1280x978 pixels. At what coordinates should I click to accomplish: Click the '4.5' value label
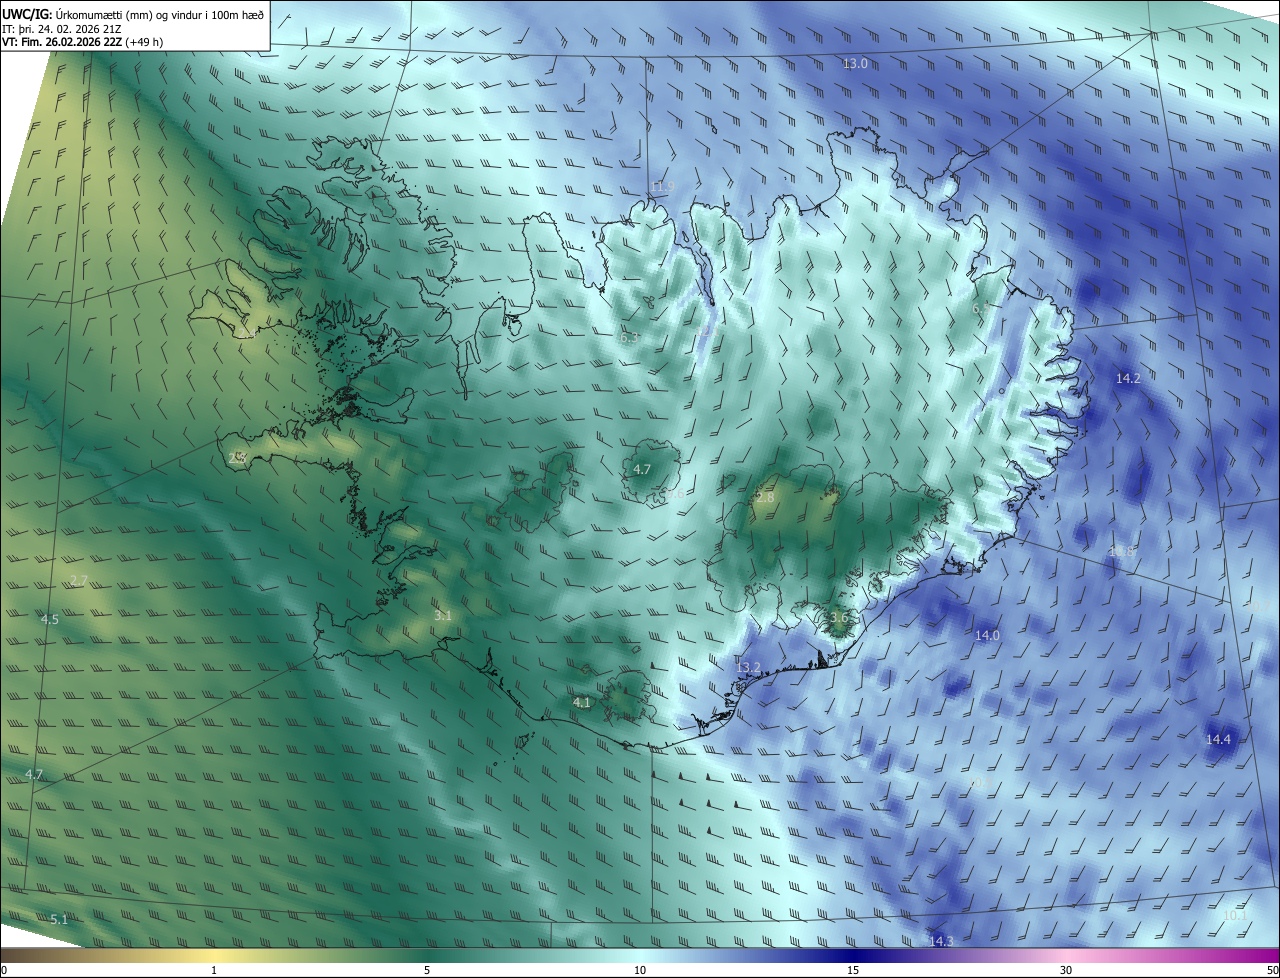point(49,619)
